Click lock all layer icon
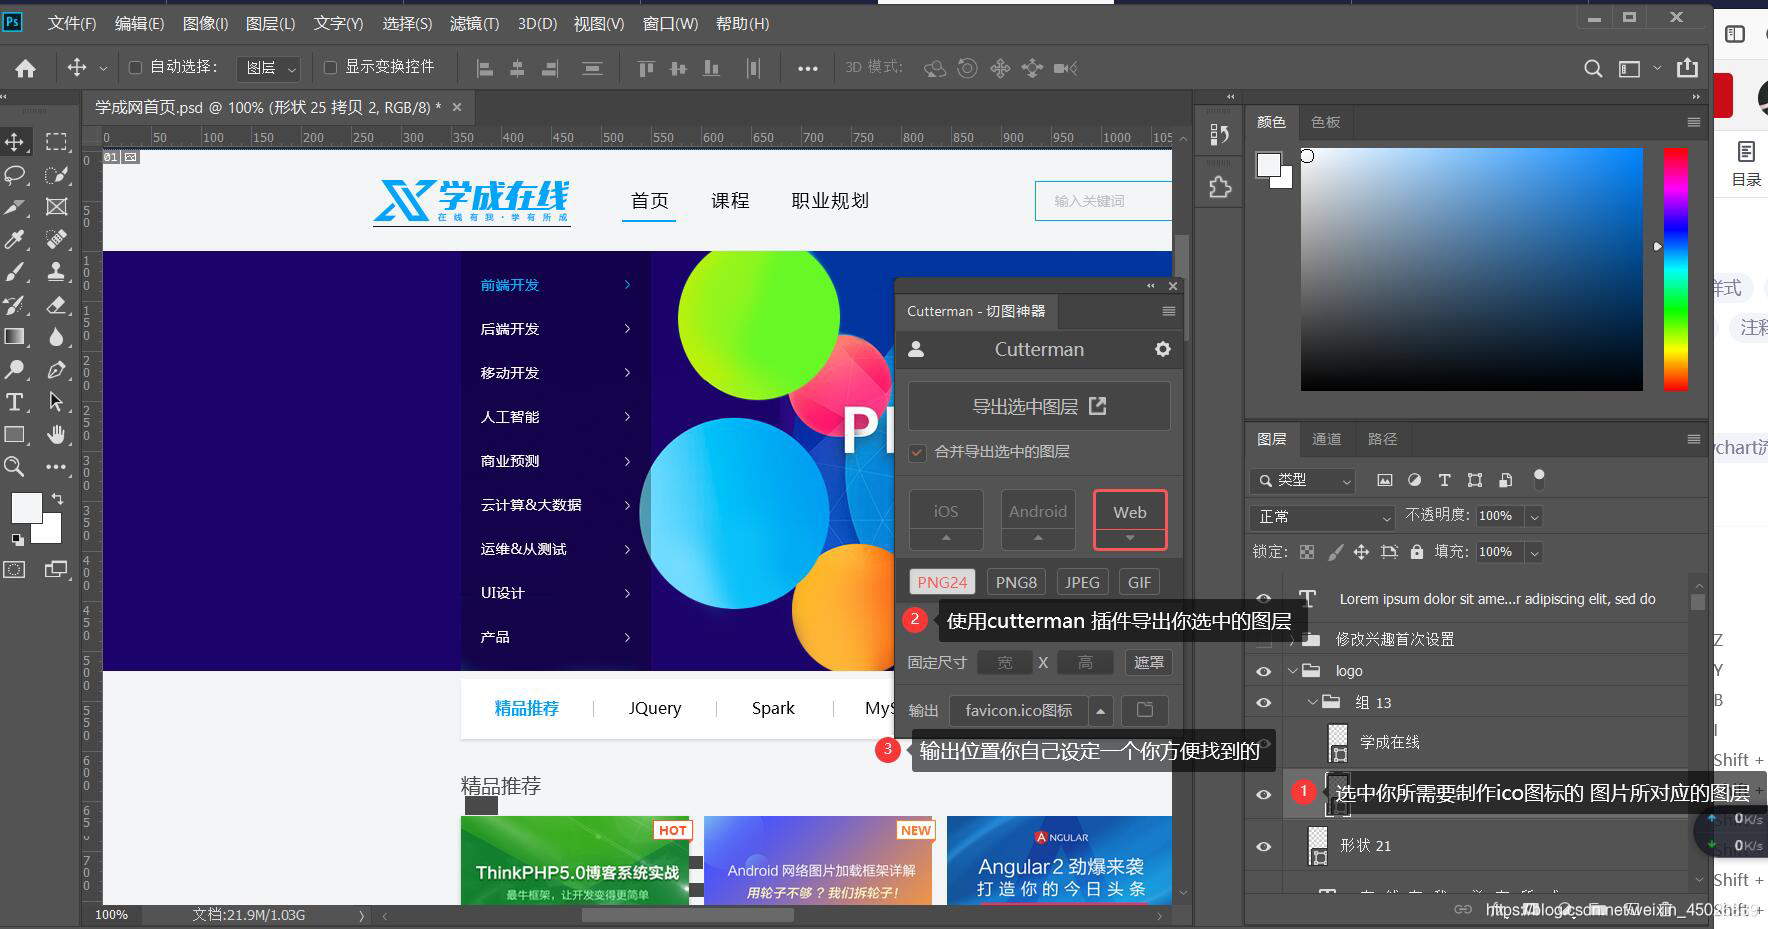The width and height of the screenshot is (1768, 929). (1416, 551)
